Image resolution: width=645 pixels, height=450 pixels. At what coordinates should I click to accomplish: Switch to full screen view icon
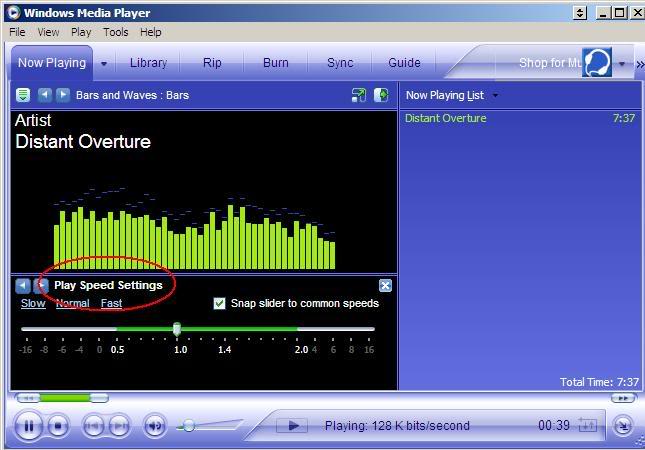[x=359, y=95]
